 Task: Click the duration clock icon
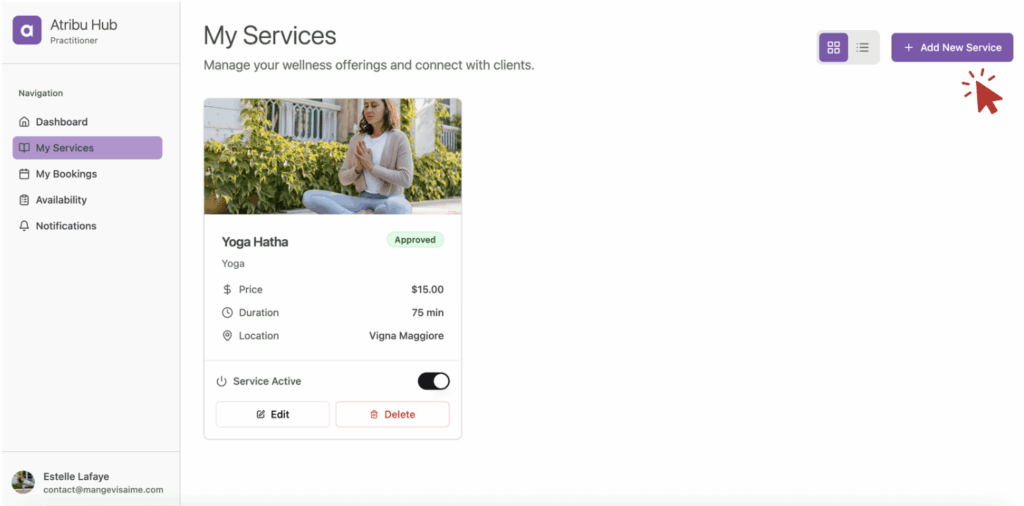(227, 313)
